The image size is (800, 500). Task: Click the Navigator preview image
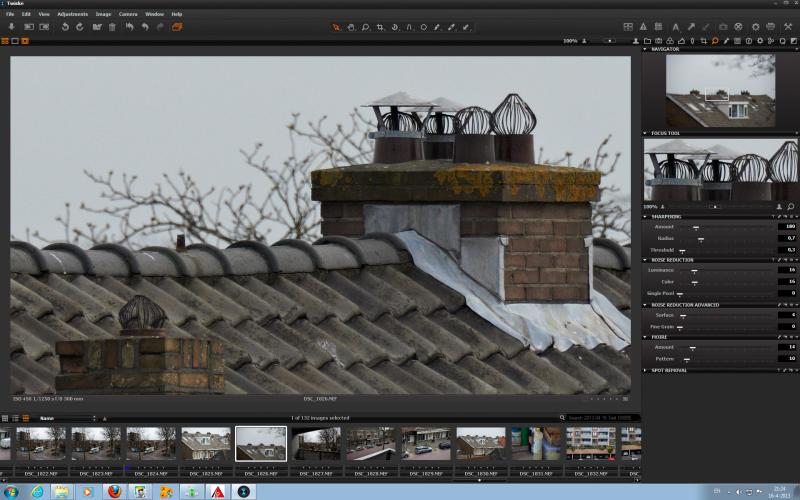pos(720,91)
